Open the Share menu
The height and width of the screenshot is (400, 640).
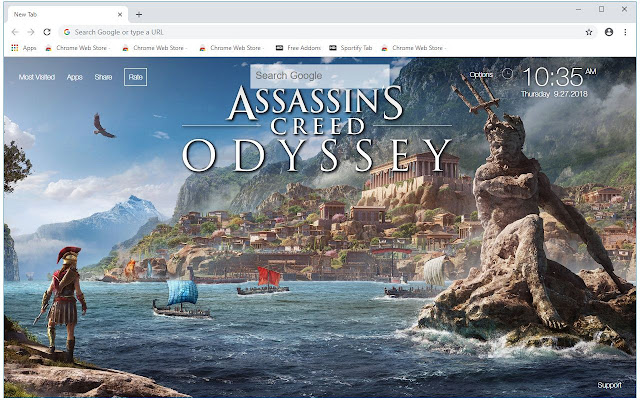[x=103, y=77]
